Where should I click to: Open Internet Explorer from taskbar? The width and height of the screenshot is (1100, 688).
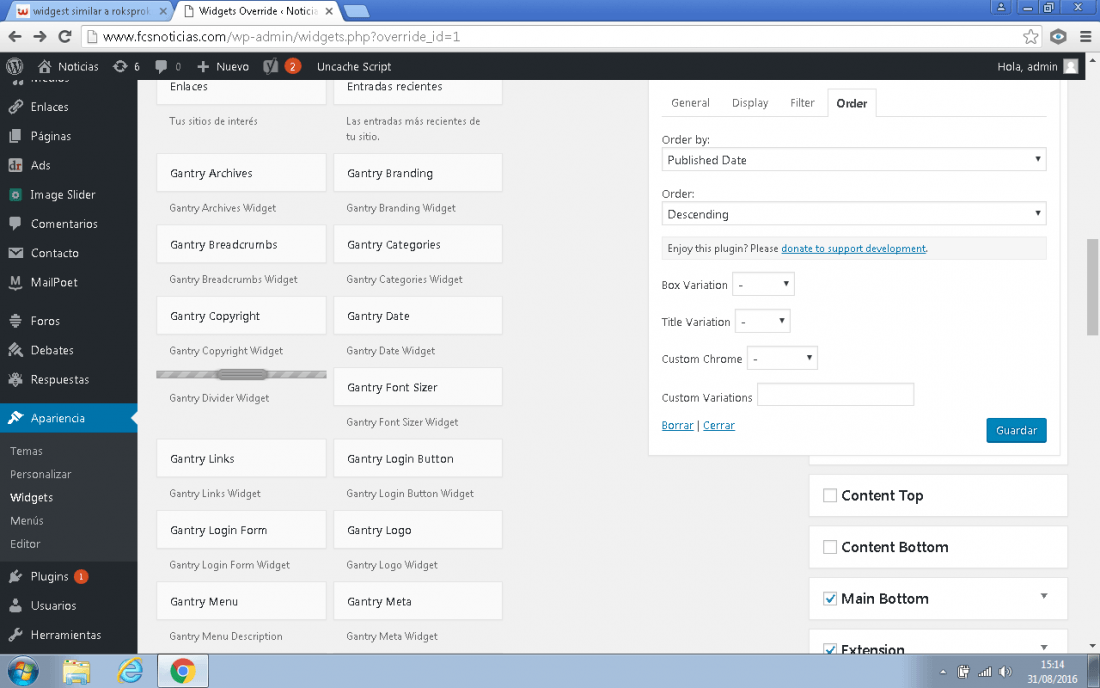click(130, 672)
